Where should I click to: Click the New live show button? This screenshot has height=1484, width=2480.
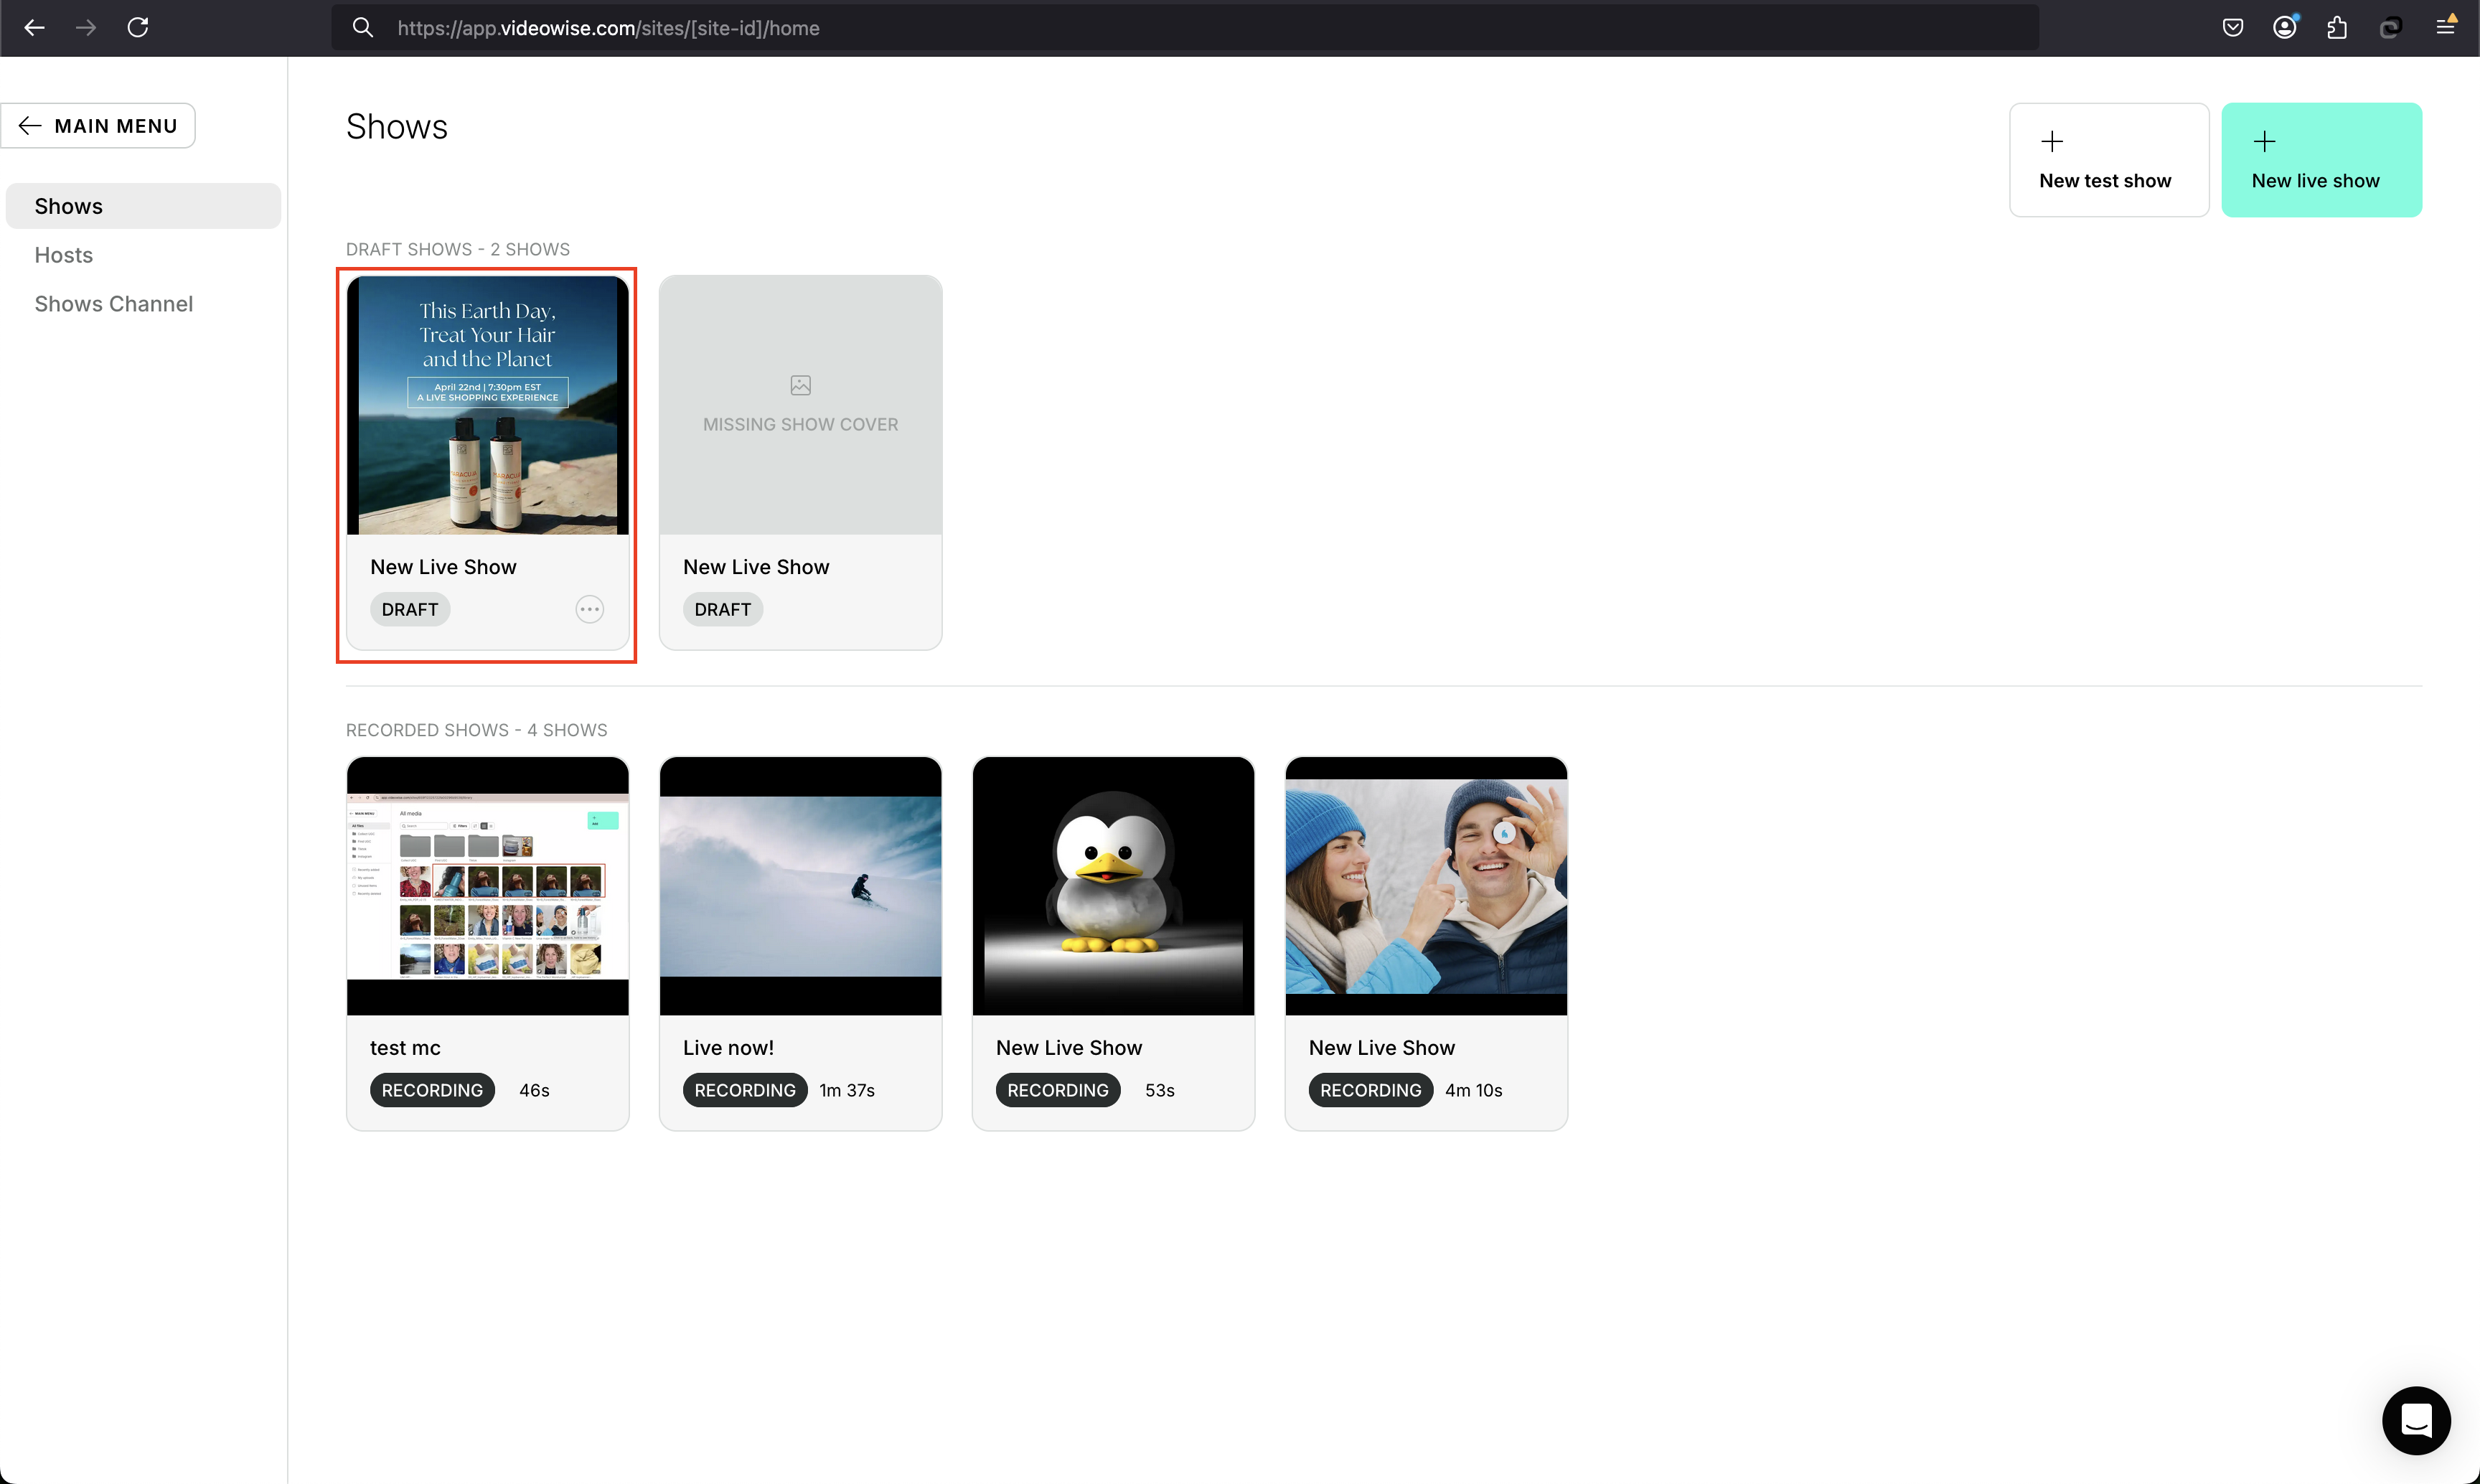click(x=2321, y=160)
